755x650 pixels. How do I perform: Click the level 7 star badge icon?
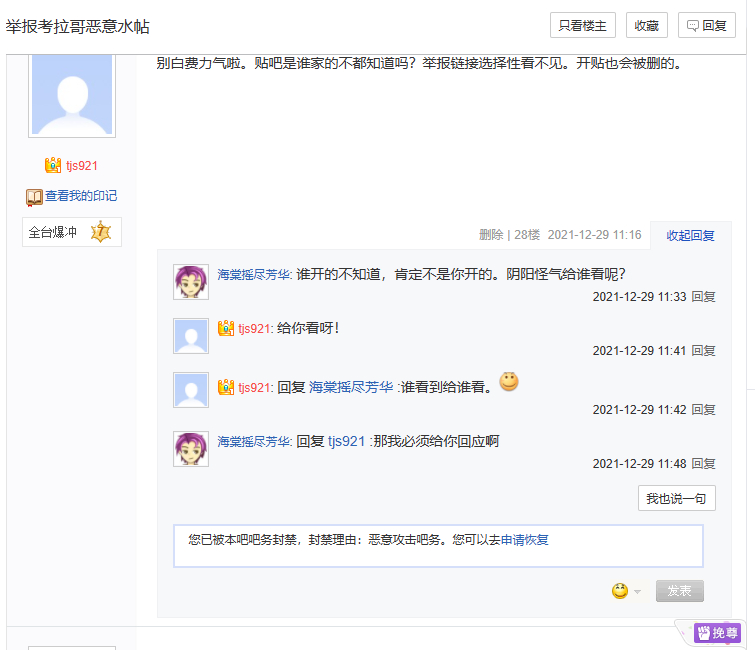[100, 232]
